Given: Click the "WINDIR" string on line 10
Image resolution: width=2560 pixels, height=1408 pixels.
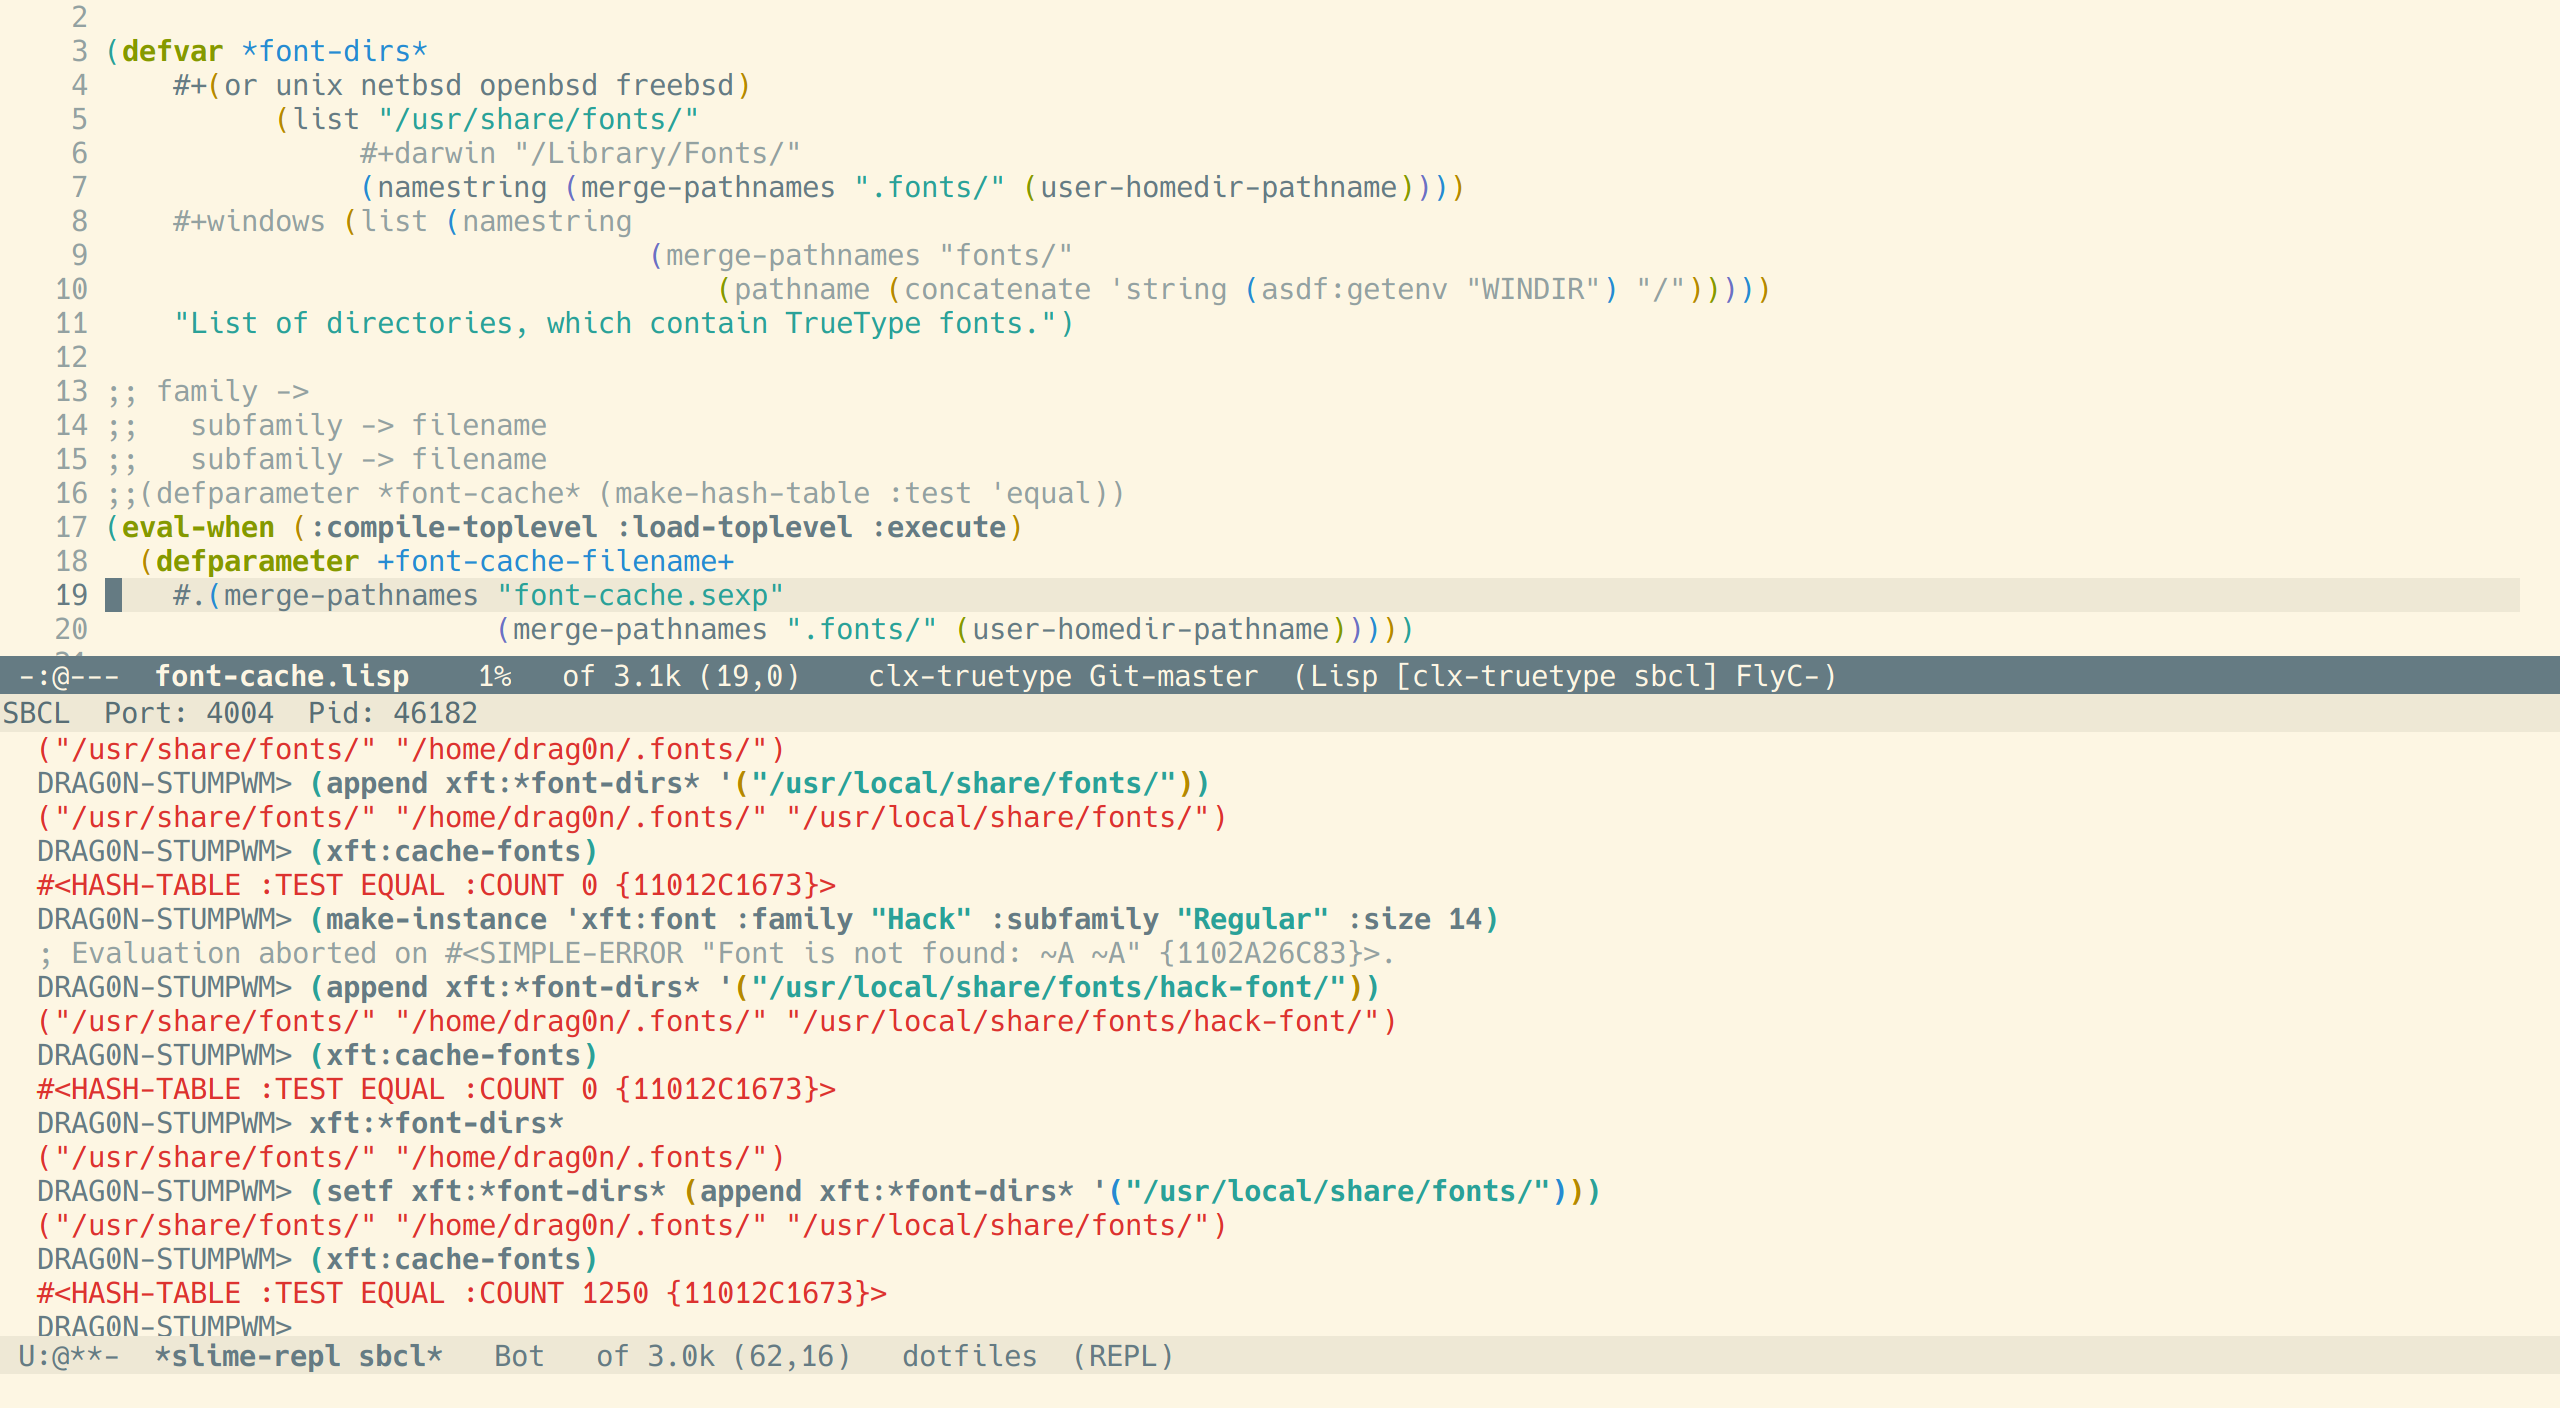Looking at the screenshot, I should point(1532,289).
